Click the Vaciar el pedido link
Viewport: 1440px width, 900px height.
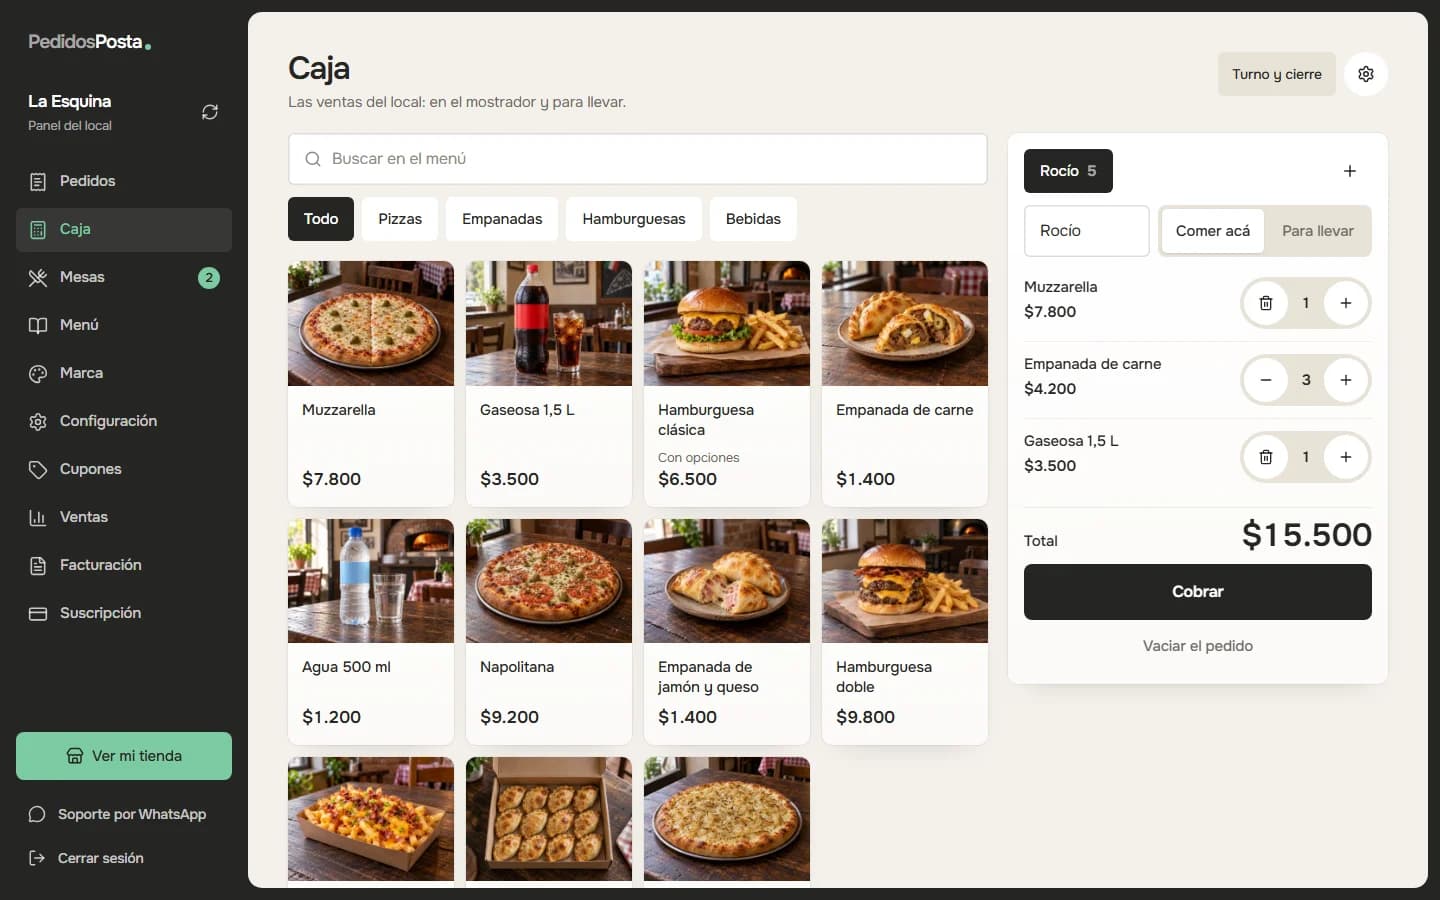[x=1198, y=646]
